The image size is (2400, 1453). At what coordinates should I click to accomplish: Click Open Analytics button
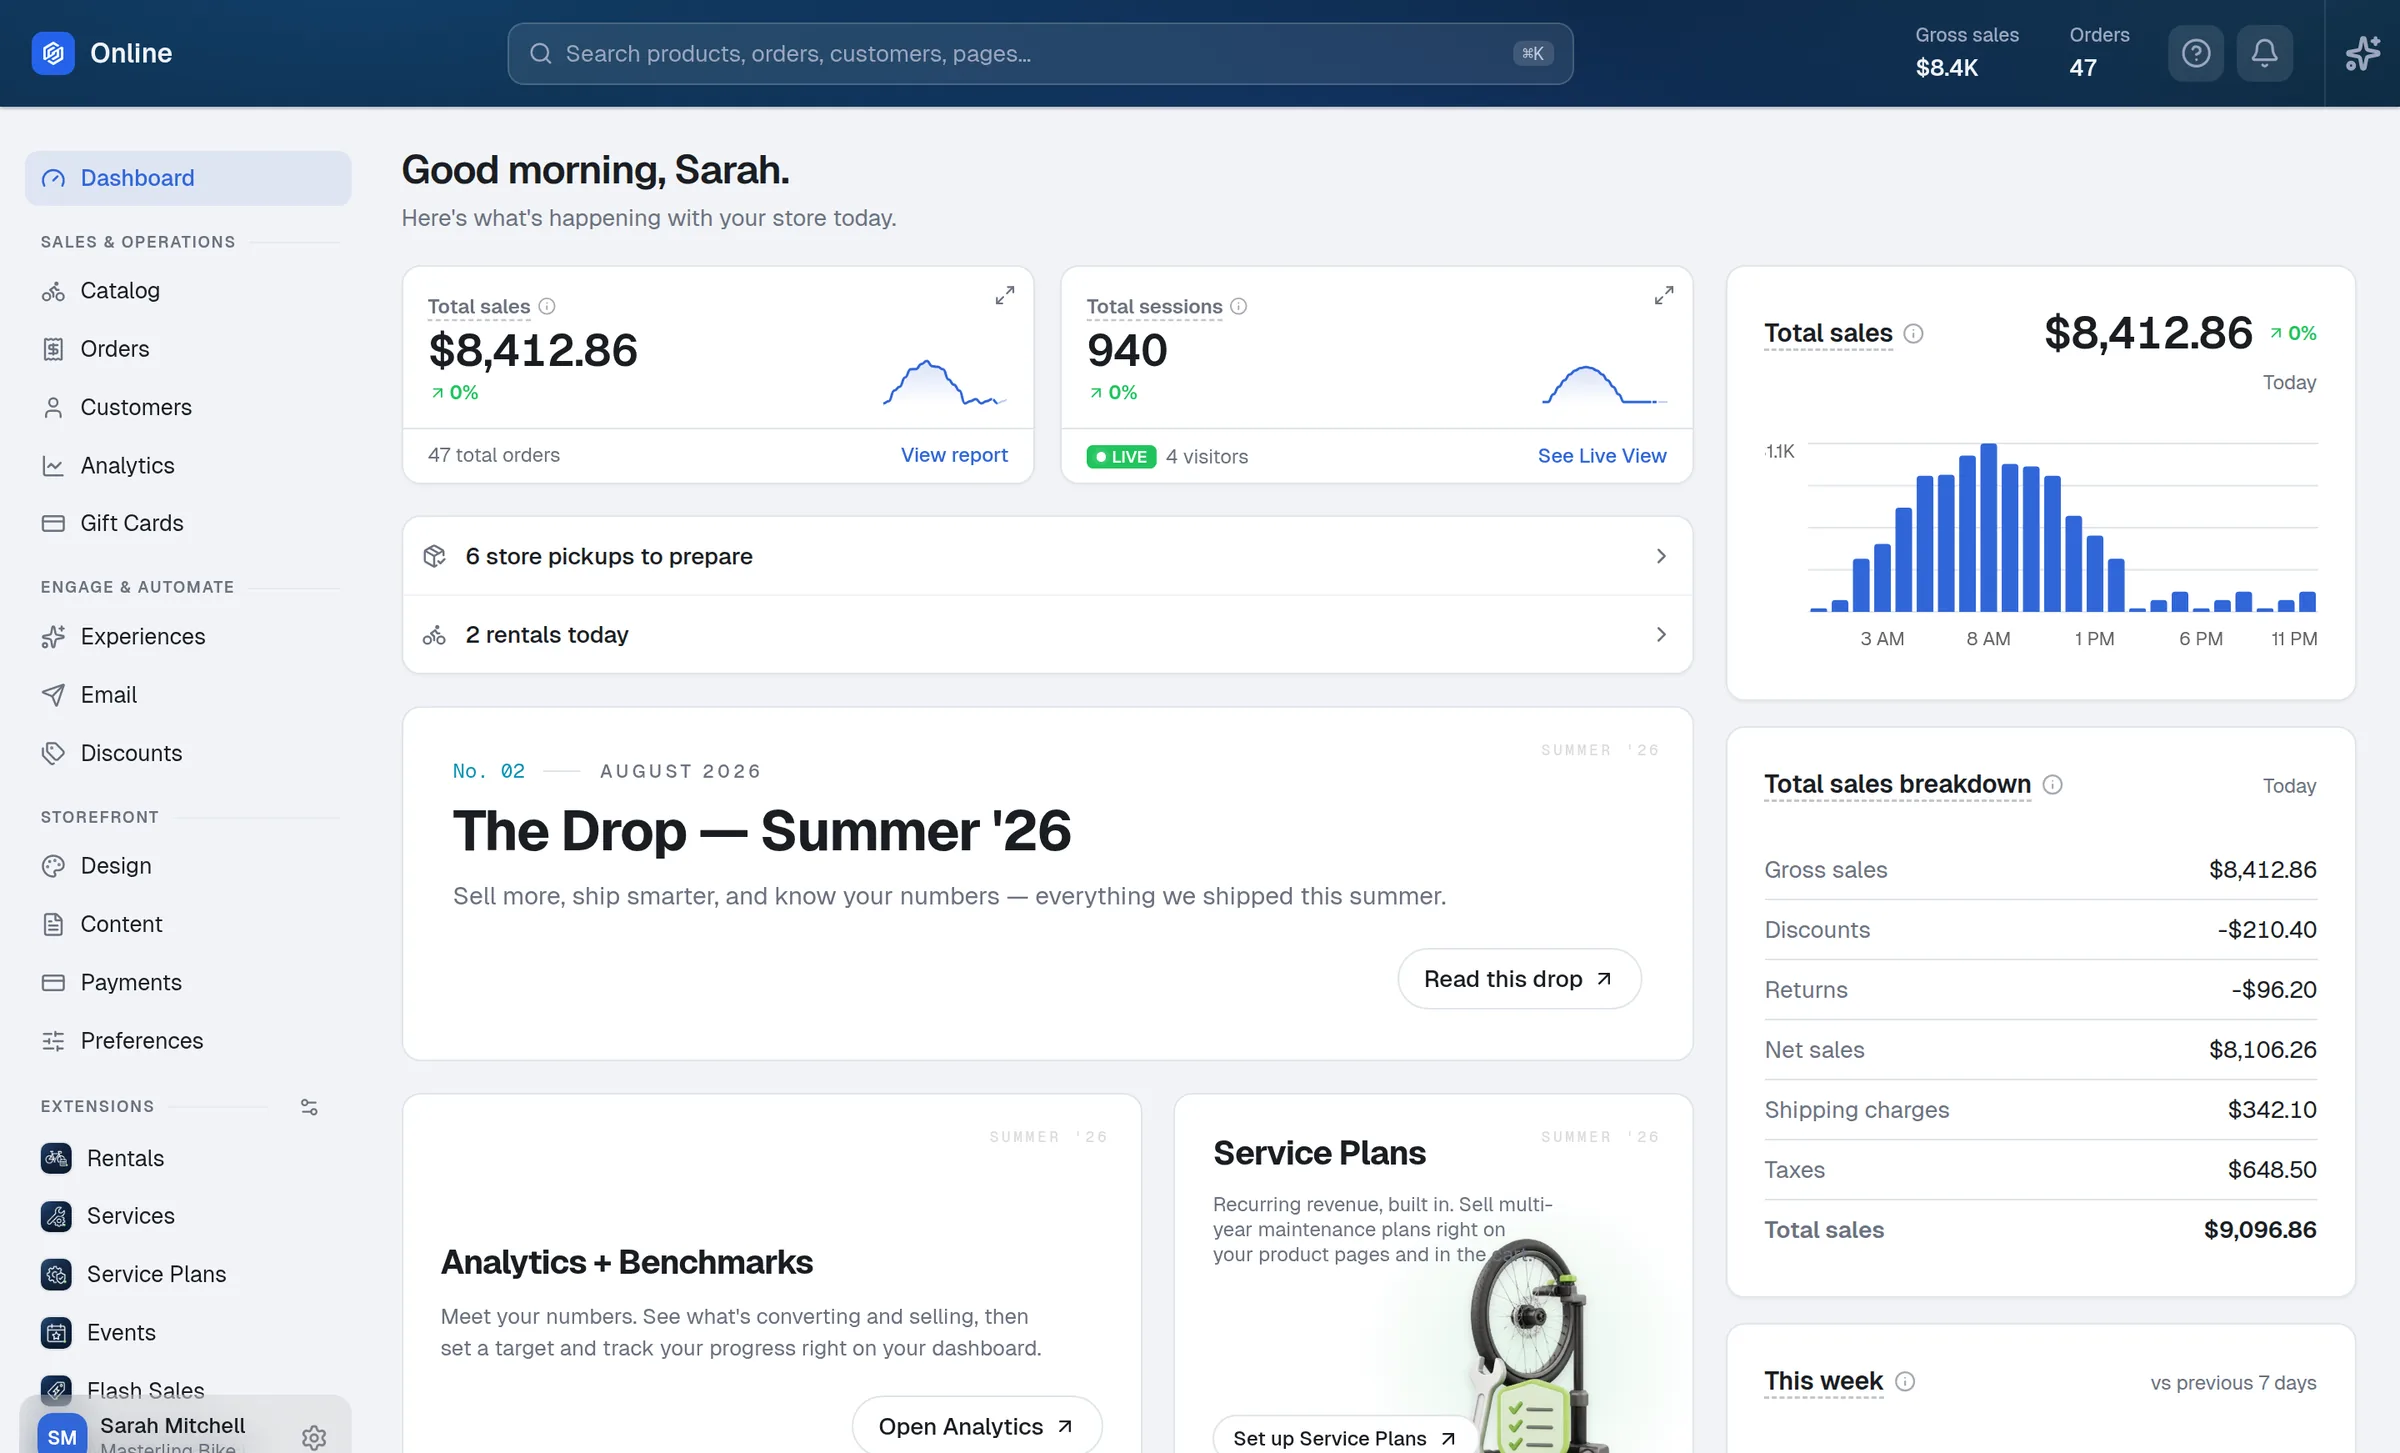tap(977, 1426)
